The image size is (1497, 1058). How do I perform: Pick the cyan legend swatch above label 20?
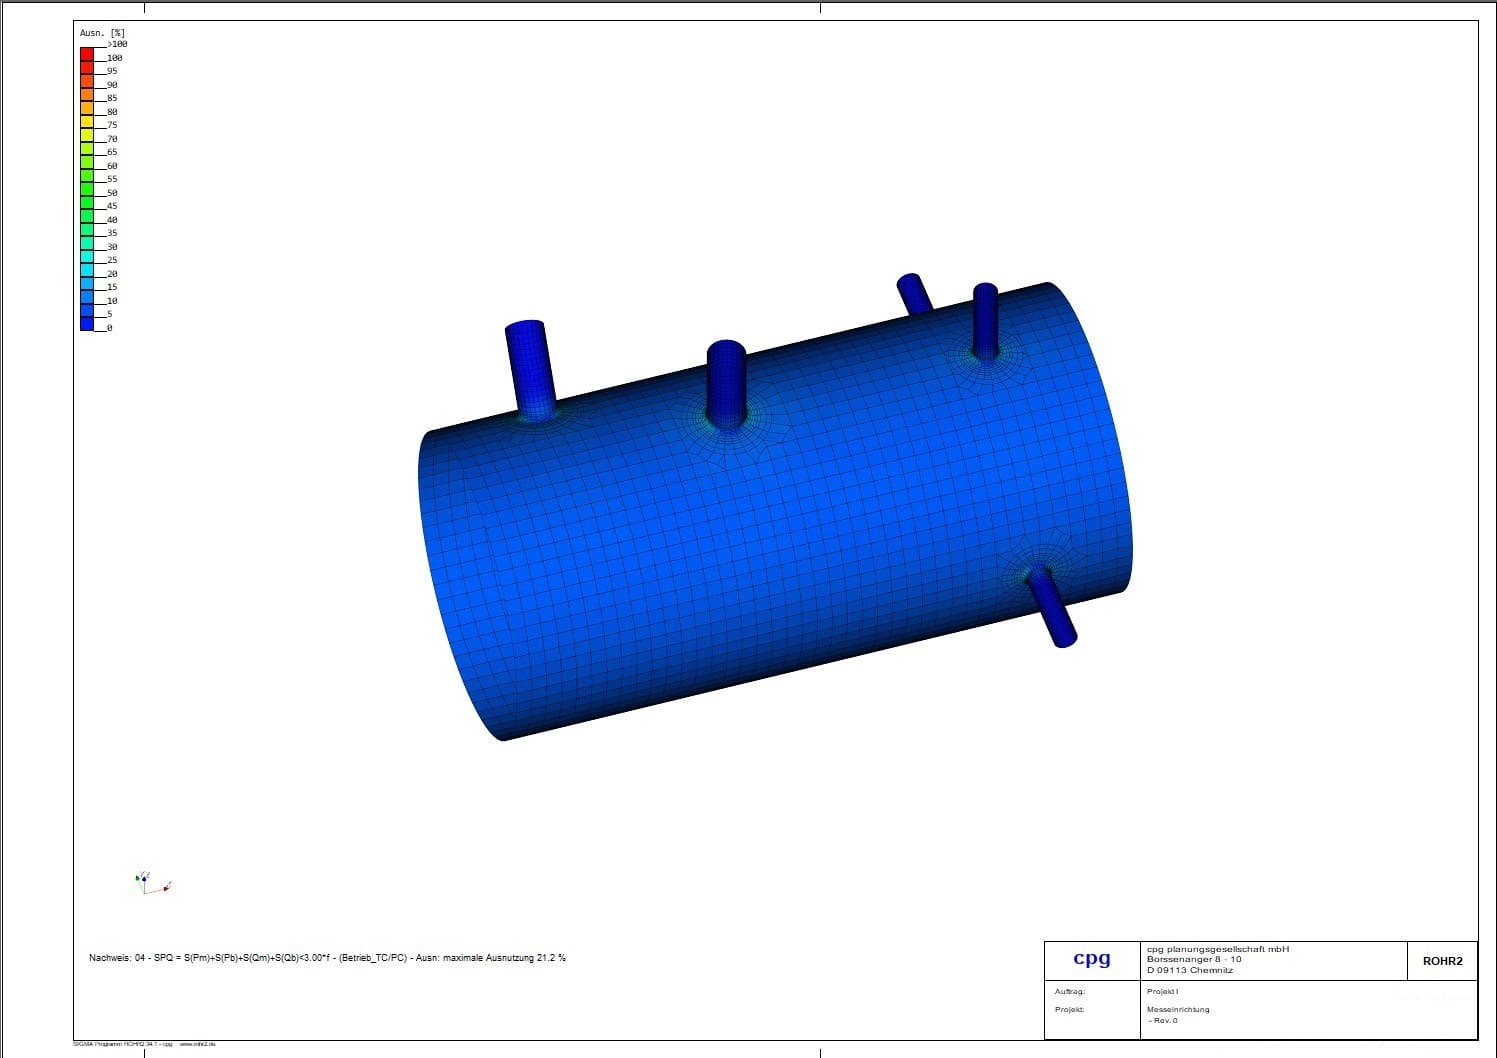[87, 270]
